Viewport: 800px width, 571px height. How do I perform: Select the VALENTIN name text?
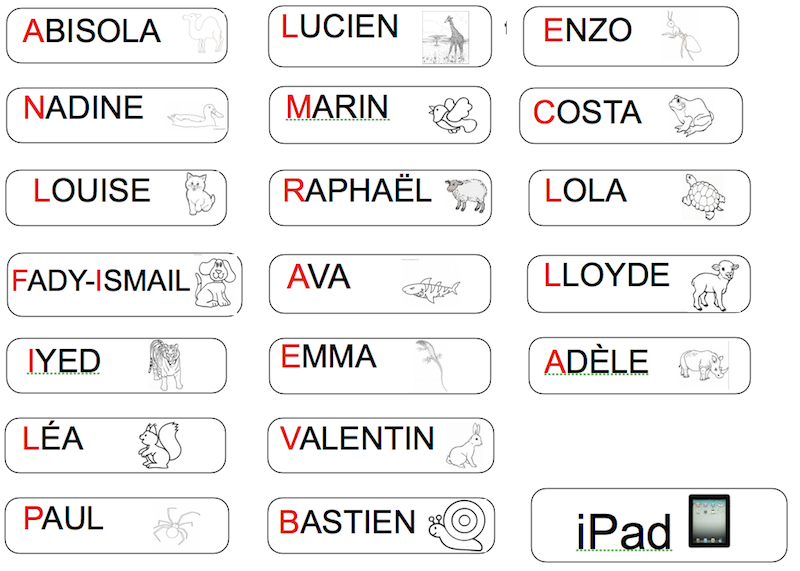357,438
